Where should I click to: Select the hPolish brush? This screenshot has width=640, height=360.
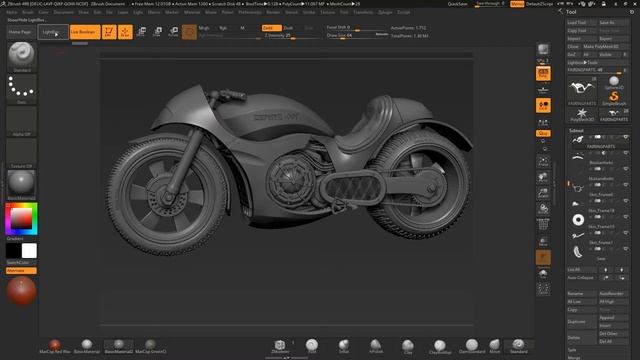376,347
